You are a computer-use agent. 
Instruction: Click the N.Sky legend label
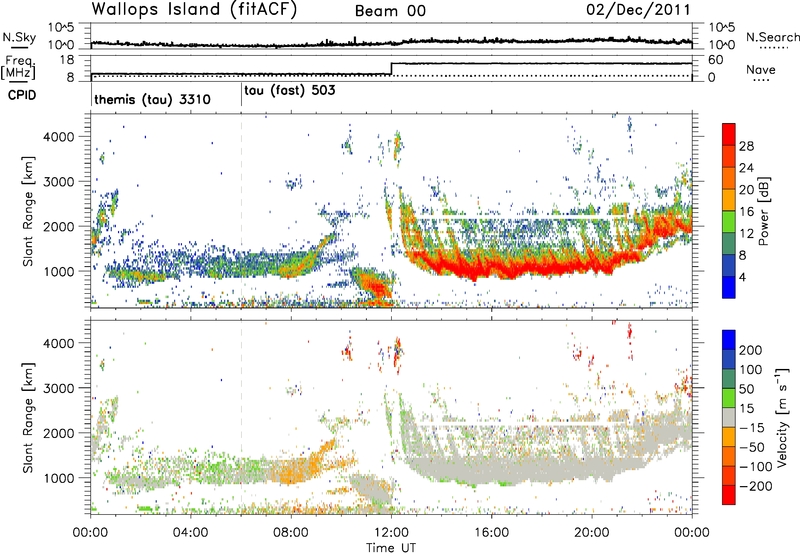19,37
